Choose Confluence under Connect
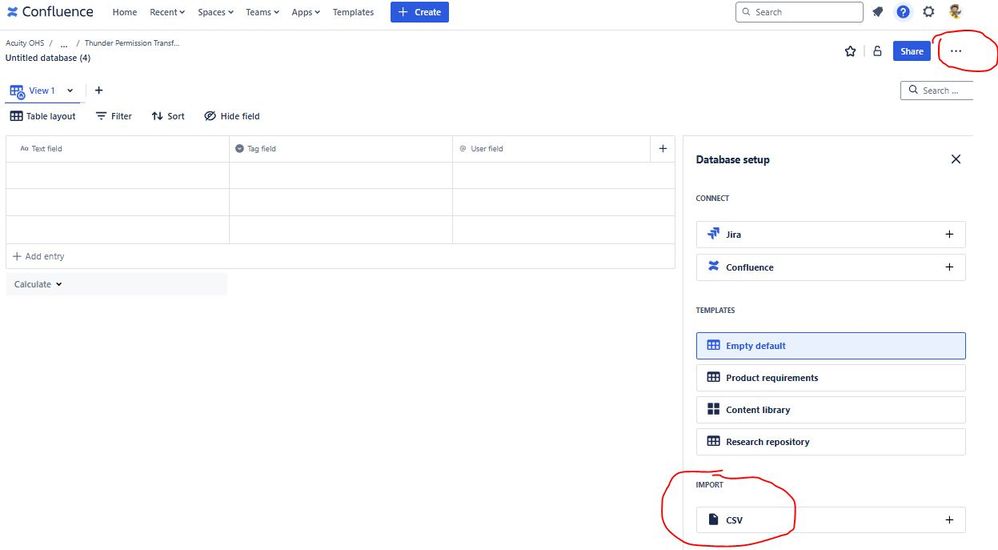The width and height of the screenshot is (998, 550). [831, 267]
